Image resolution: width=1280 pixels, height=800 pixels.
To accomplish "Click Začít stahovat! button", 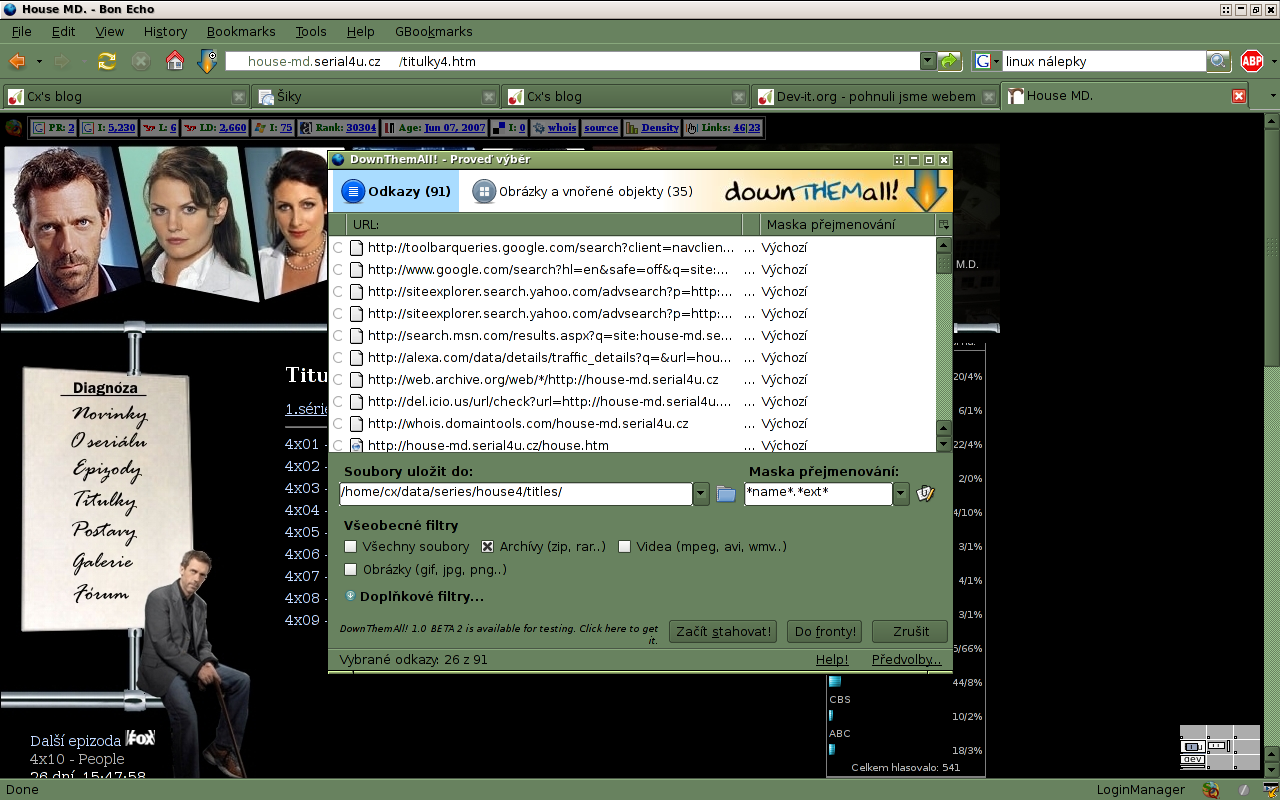I will coord(724,631).
